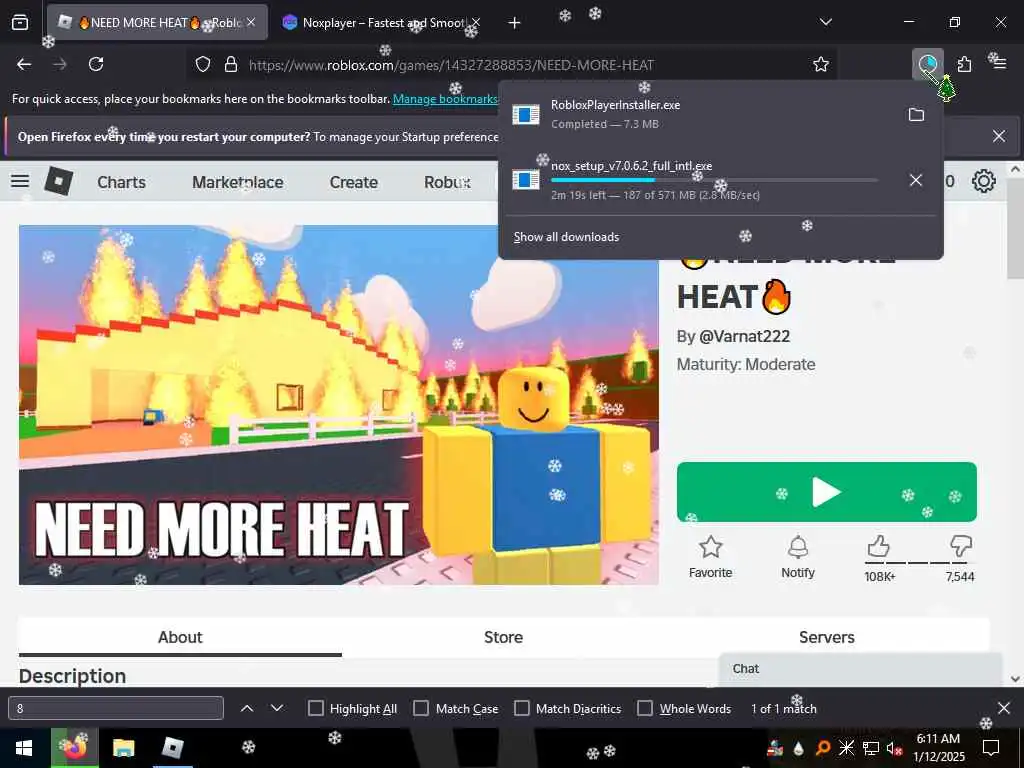Select the Servers tab
Image resolution: width=1024 pixels, height=768 pixels.
coord(827,637)
